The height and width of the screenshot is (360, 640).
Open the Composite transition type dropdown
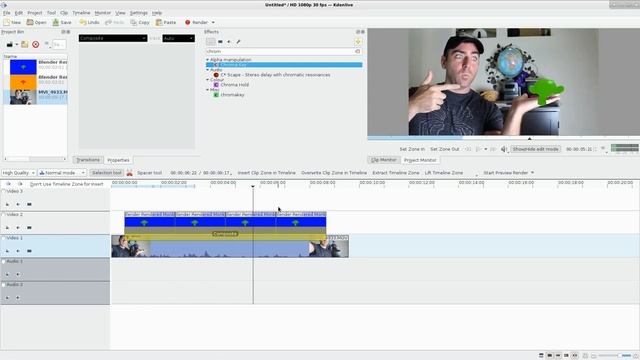click(113, 38)
